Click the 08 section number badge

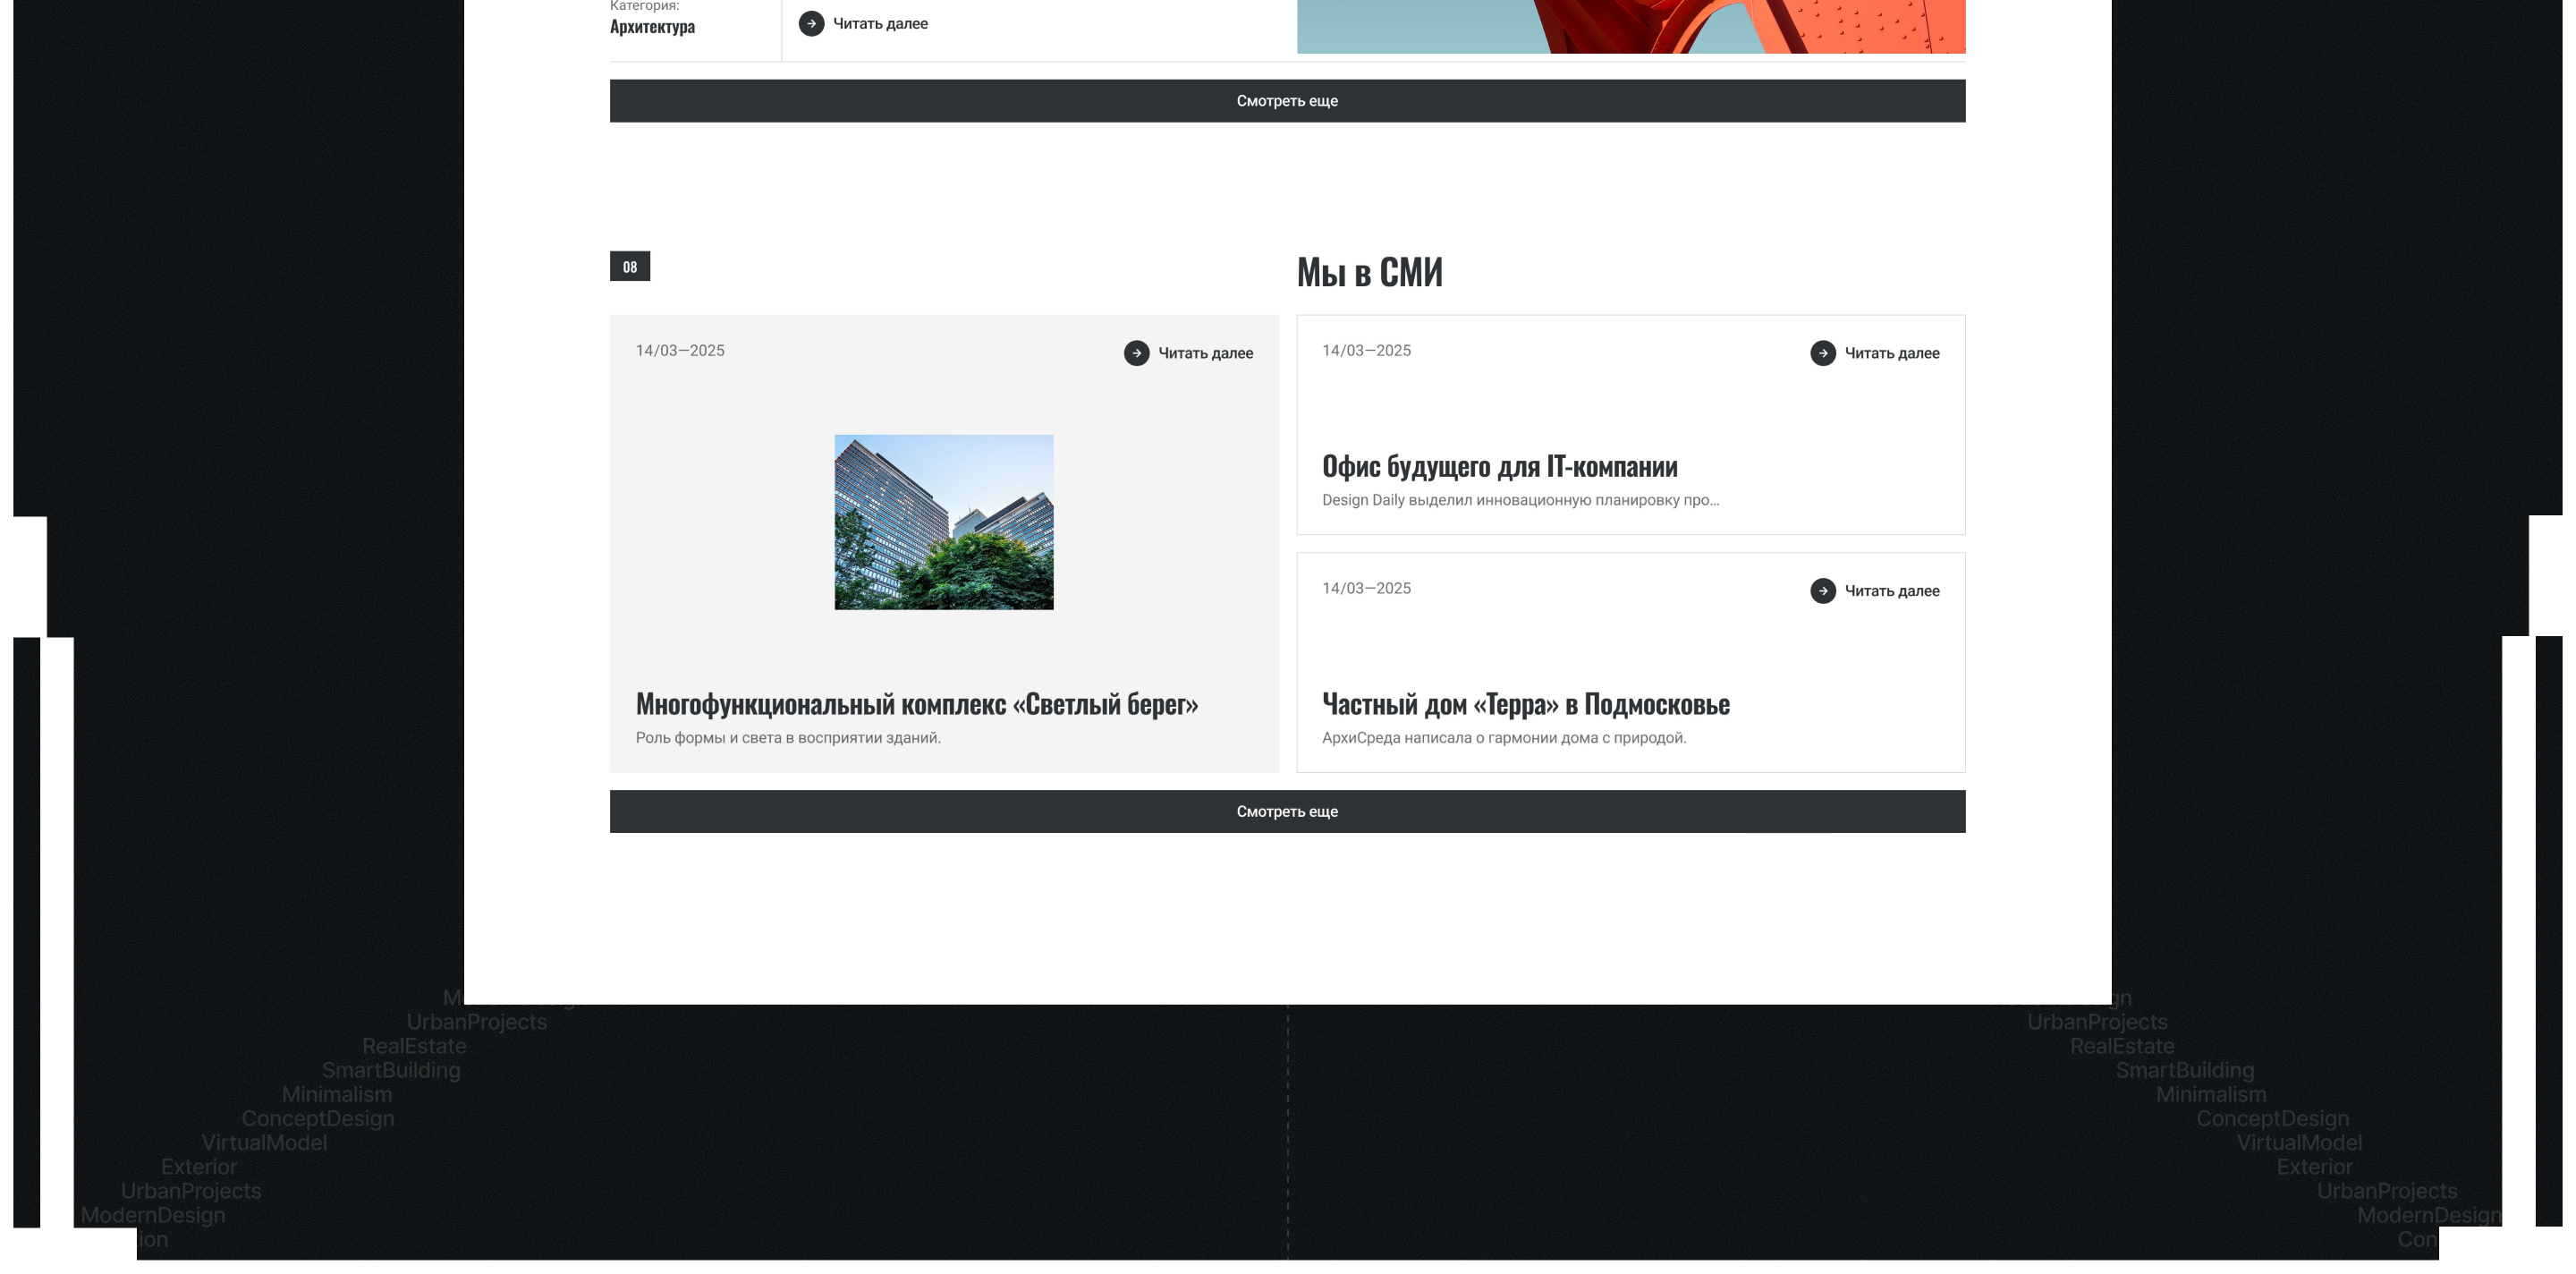(x=629, y=266)
